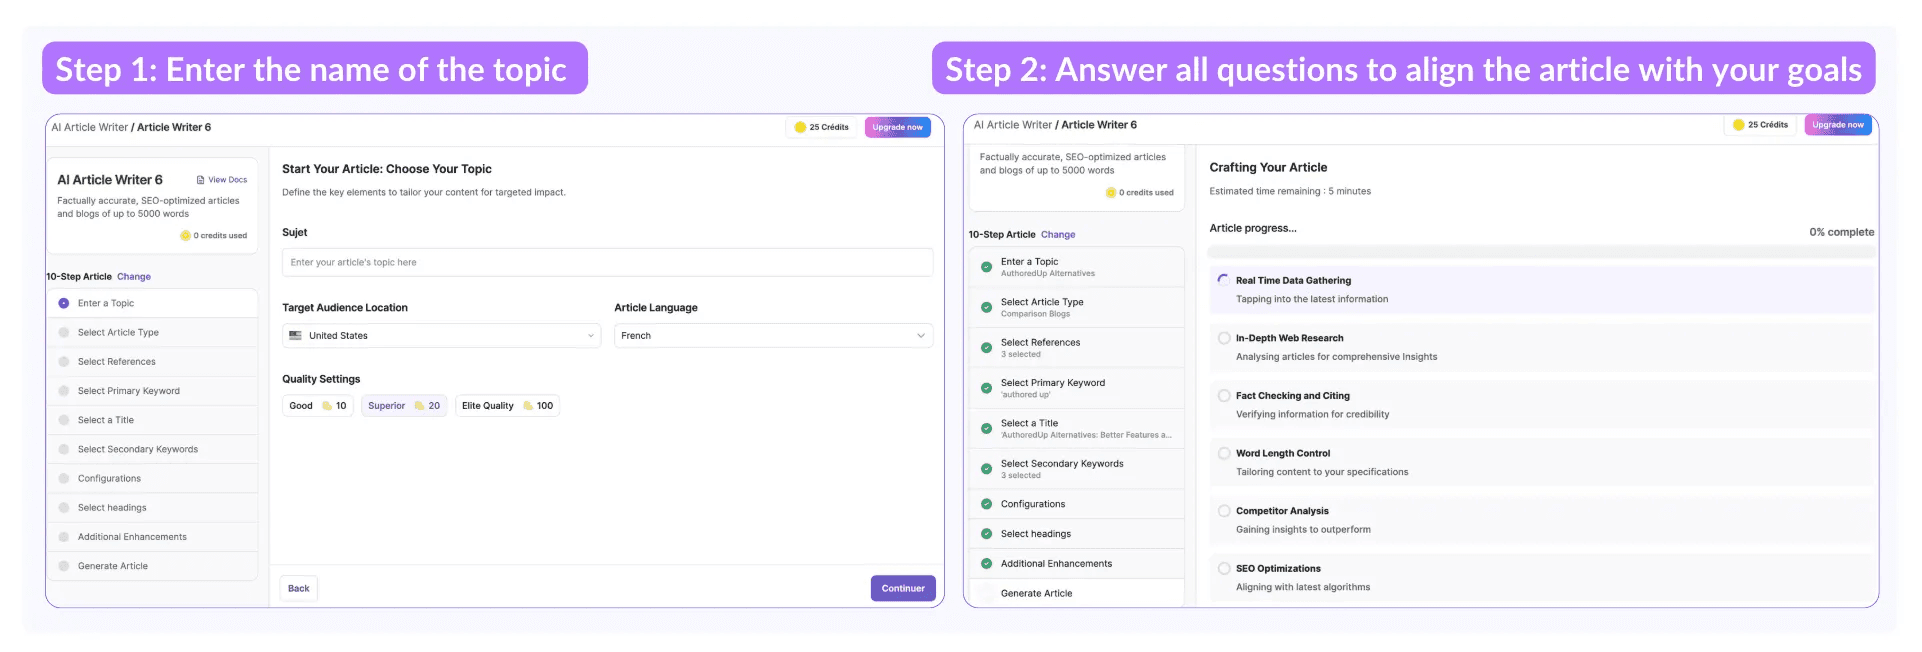Click the green check beside Comparison Blogs article type
The height and width of the screenshot is (652, 1922).
987,308
